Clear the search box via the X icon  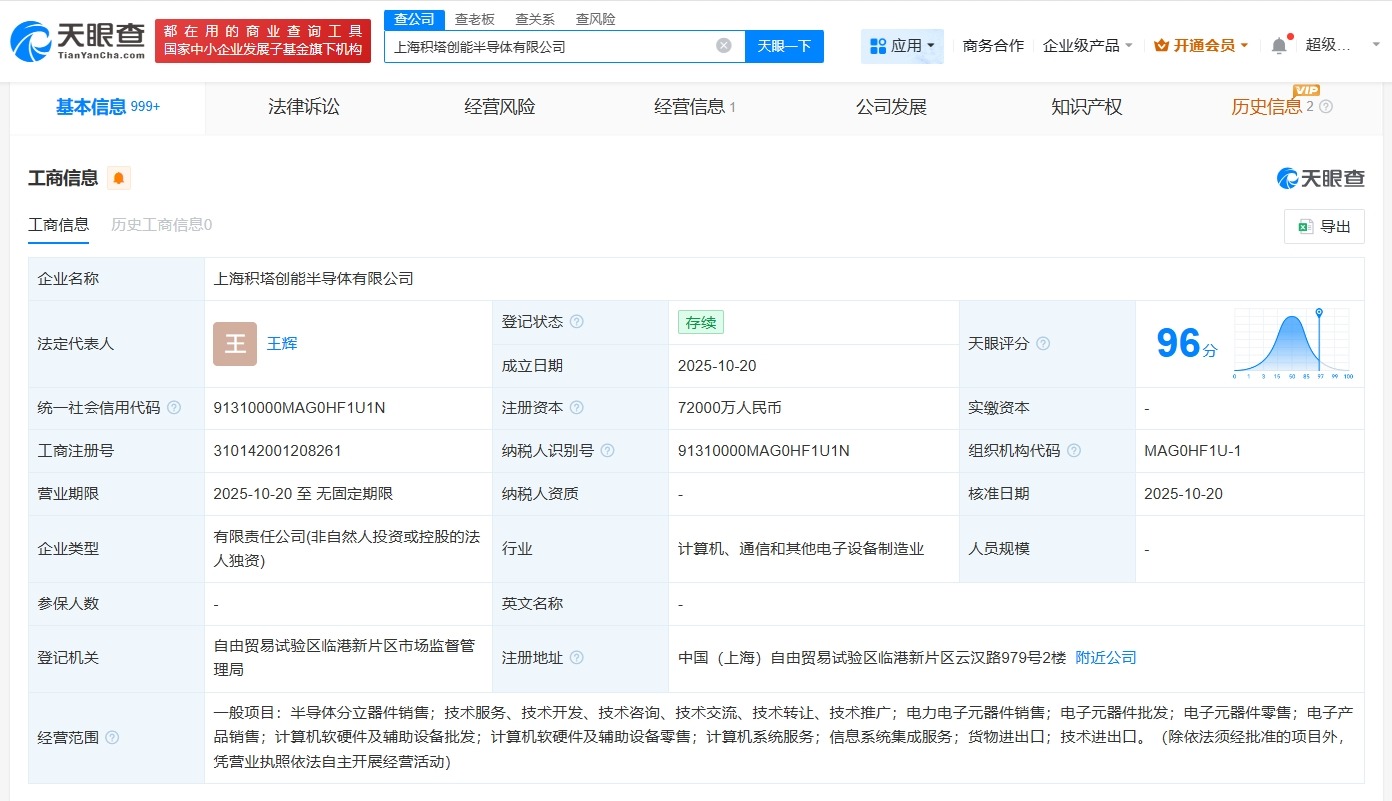723,46
